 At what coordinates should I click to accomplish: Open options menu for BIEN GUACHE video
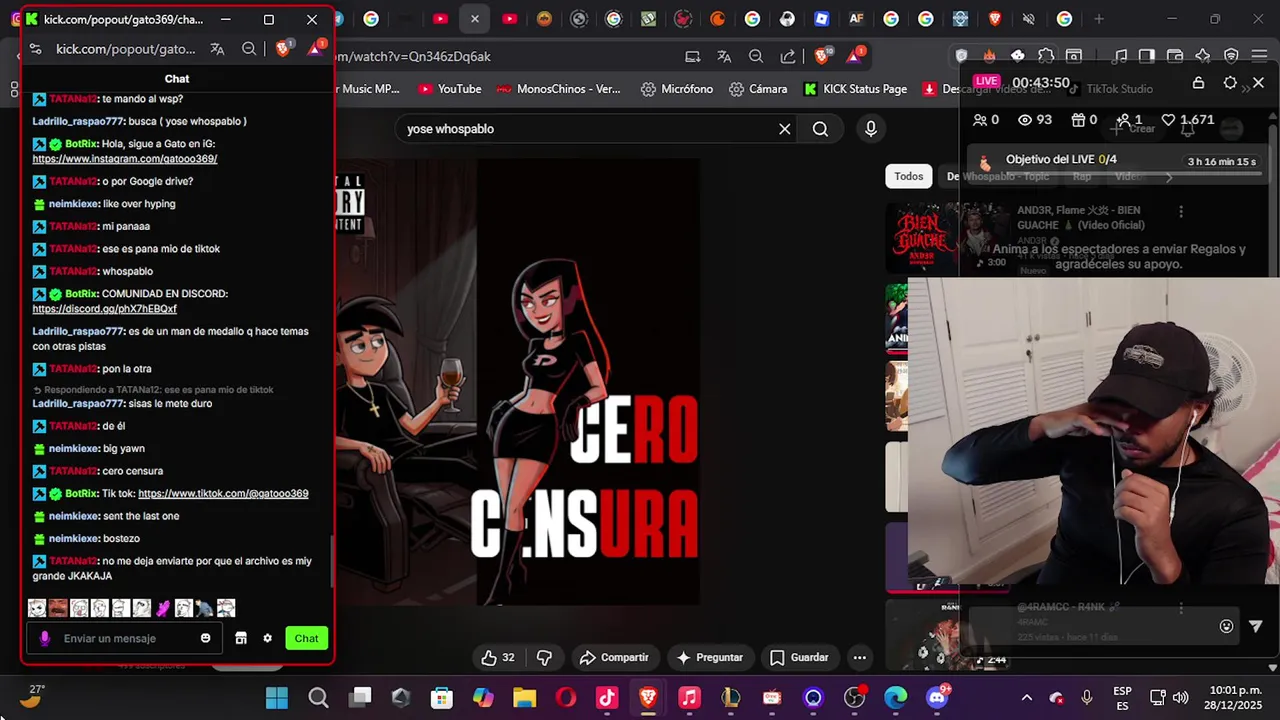1181,211
